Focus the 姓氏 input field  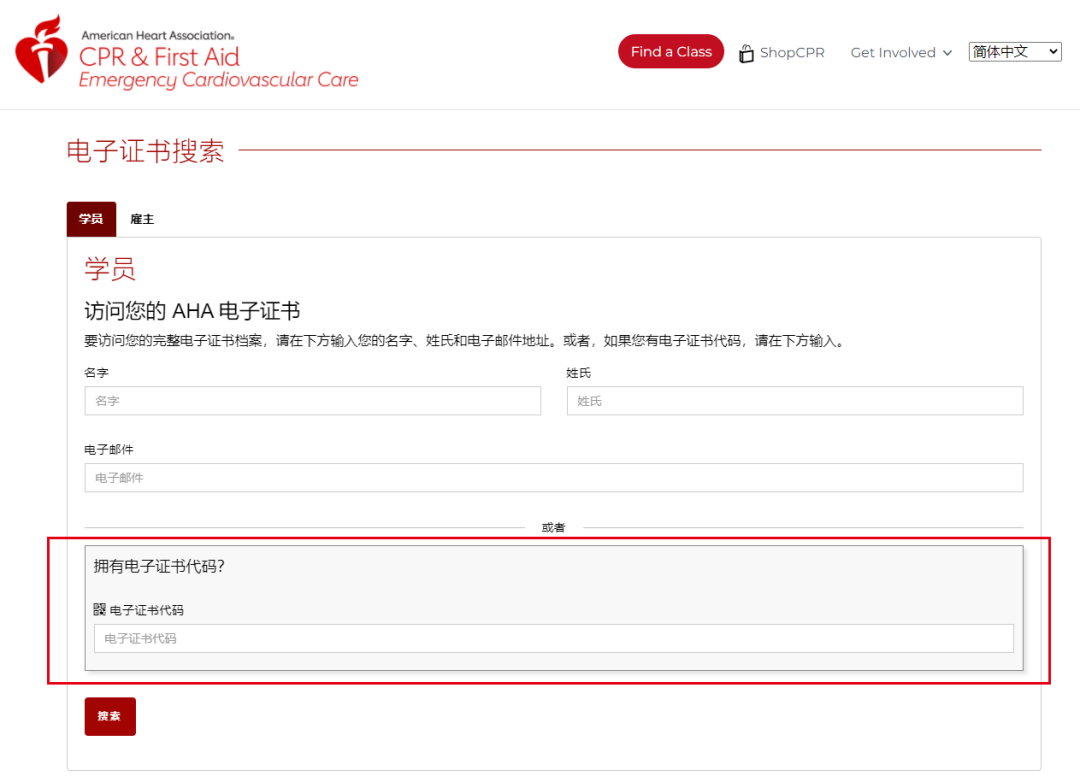[795, 401]
